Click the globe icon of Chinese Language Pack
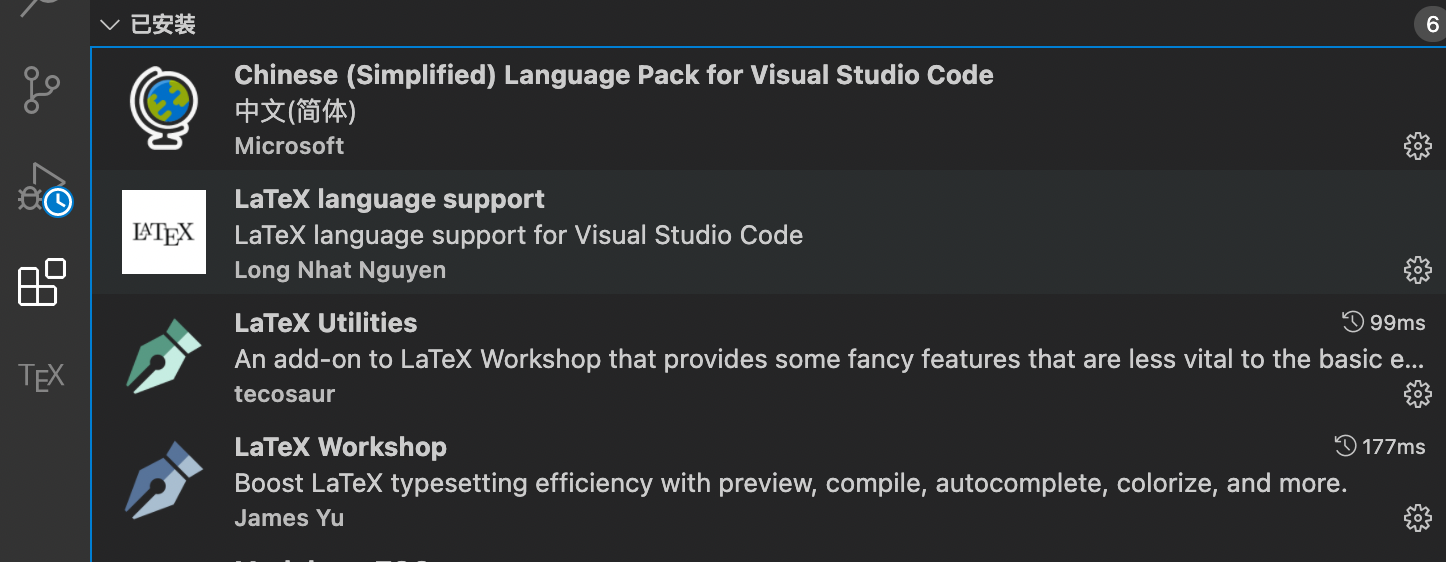The width and height of the screenshot is (1446, 562). pyautogui.click(x=163, y=108)
